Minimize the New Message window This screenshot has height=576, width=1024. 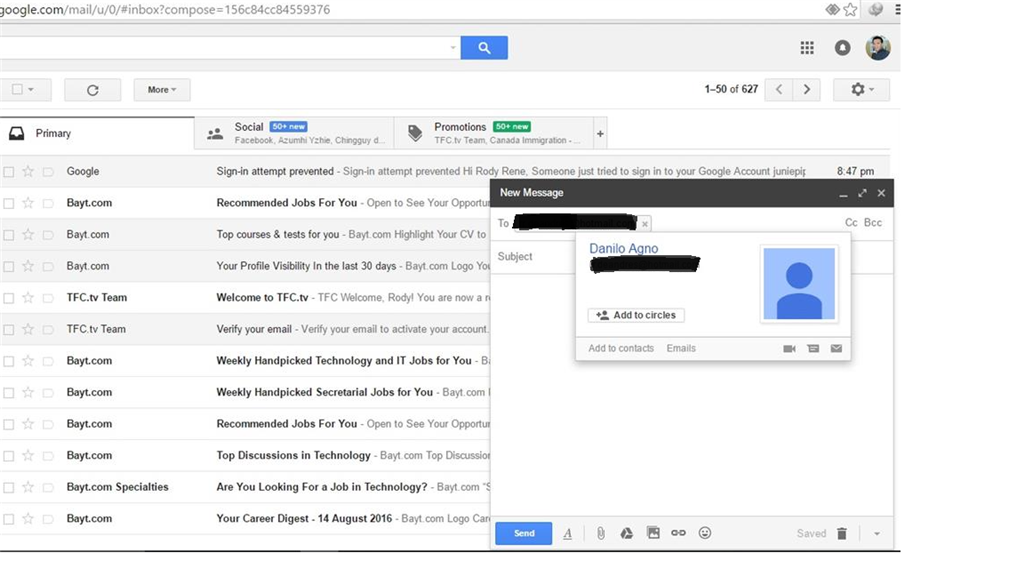[843, 194]
